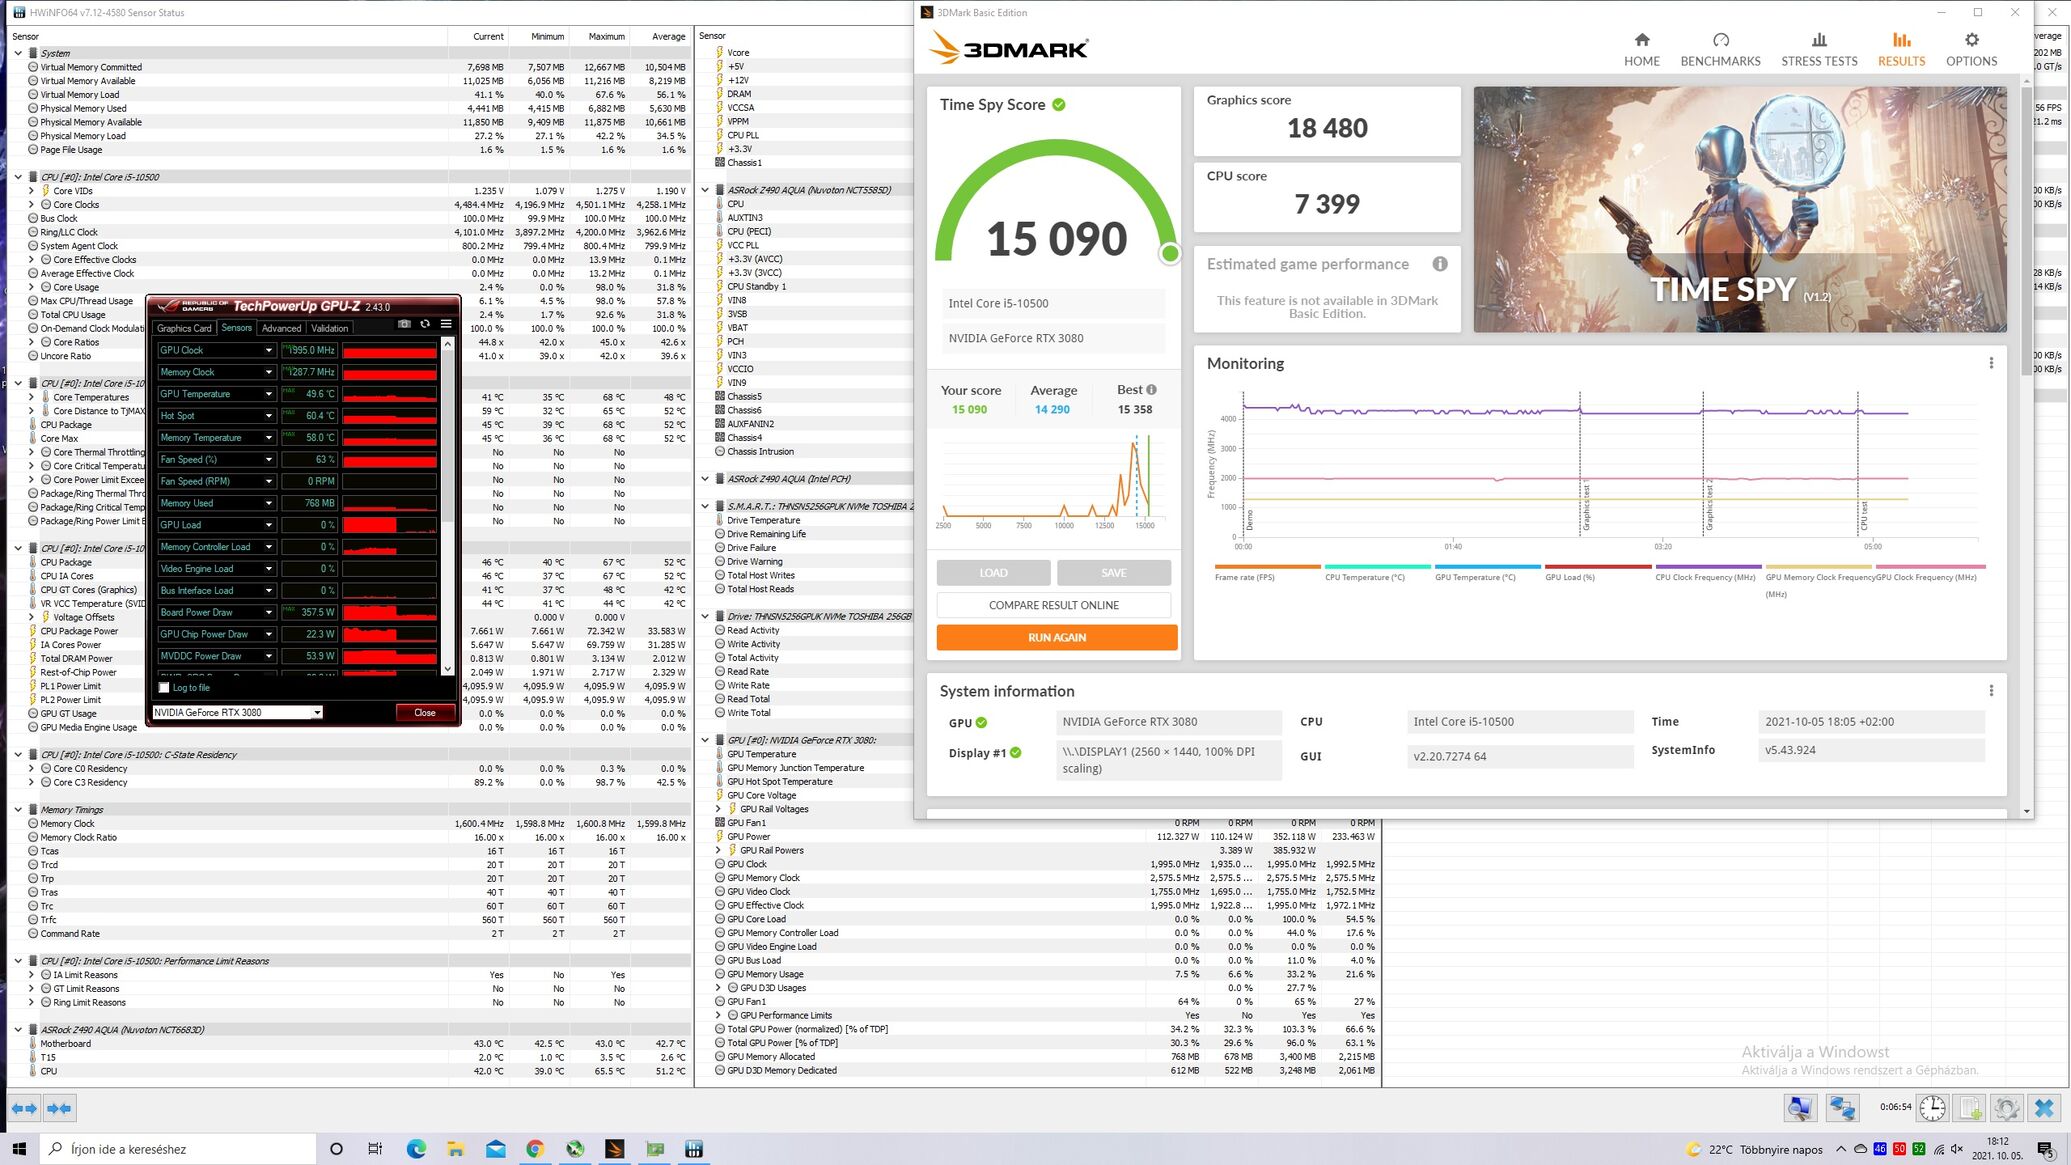Show hidden system tray icons
This screenshot has height=1165, width=2071.
click(x=1841, y=1149)
